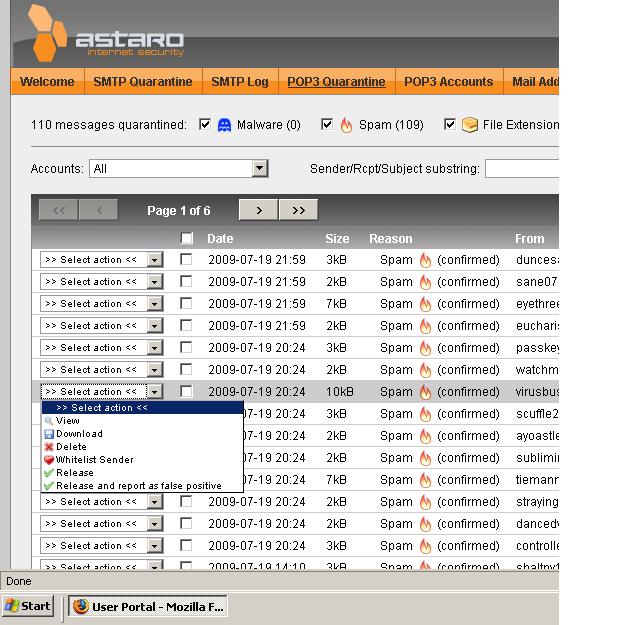Click the Windows Start button
The width and height of the screenshot is (640, 625).
(28, 606)
